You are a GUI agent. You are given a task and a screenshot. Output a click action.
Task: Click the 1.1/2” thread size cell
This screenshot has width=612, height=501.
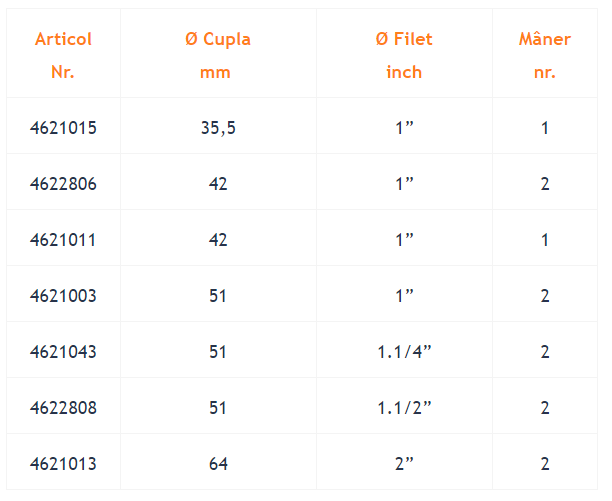[x=404, y=408]
